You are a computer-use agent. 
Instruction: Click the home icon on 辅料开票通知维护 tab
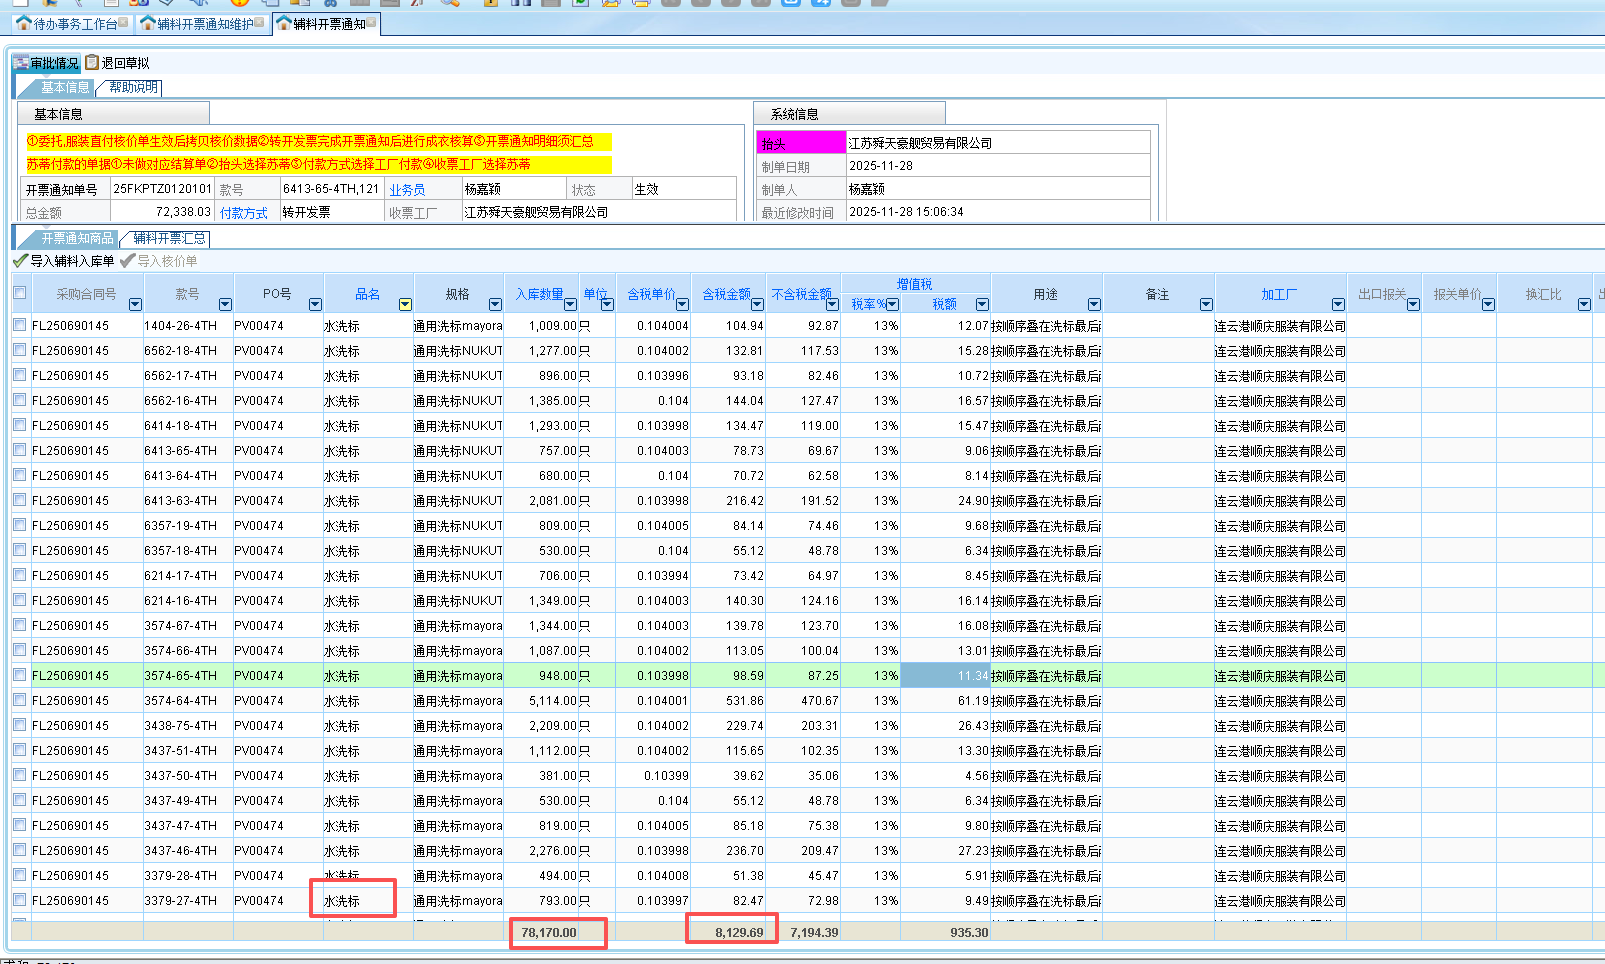tap(148, 23)
